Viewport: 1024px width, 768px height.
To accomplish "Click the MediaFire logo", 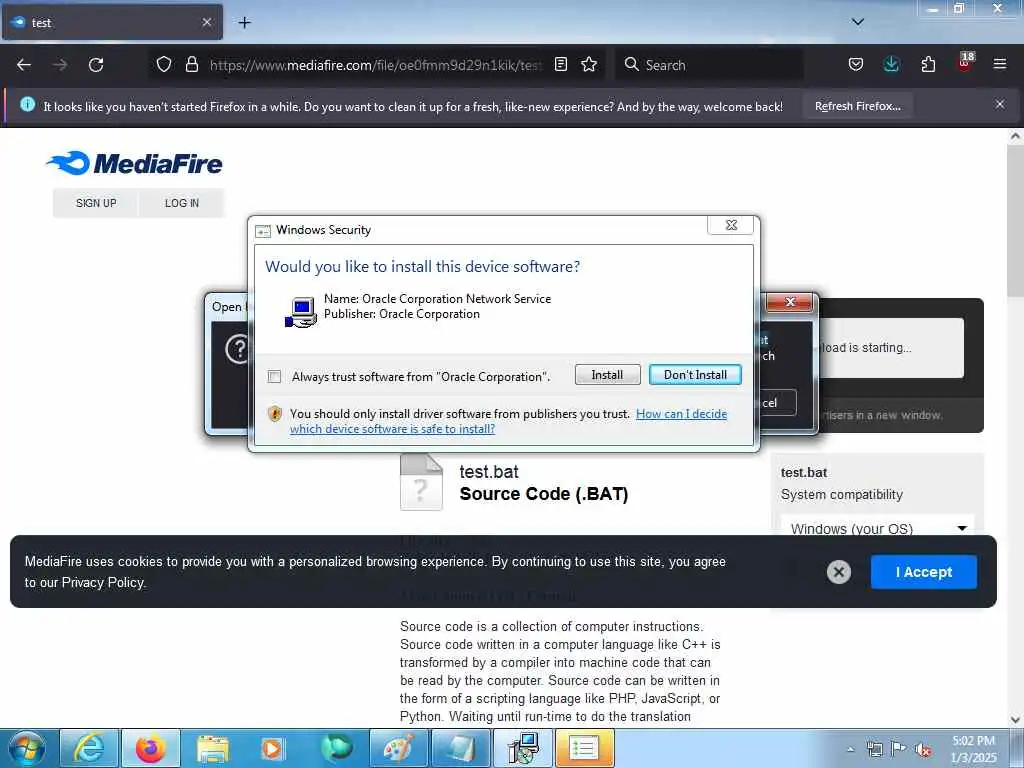I will (x=134, y=163).
